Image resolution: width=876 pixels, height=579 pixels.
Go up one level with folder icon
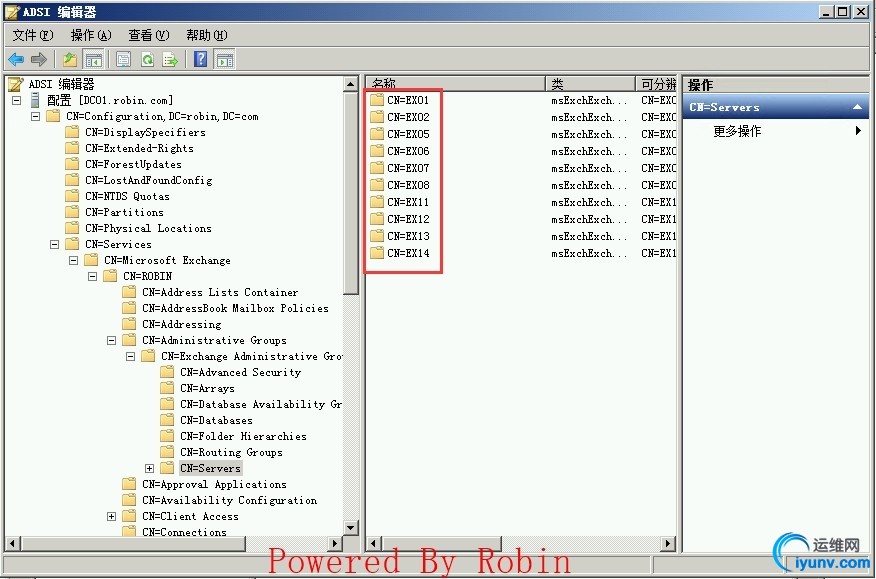point(70,59)
